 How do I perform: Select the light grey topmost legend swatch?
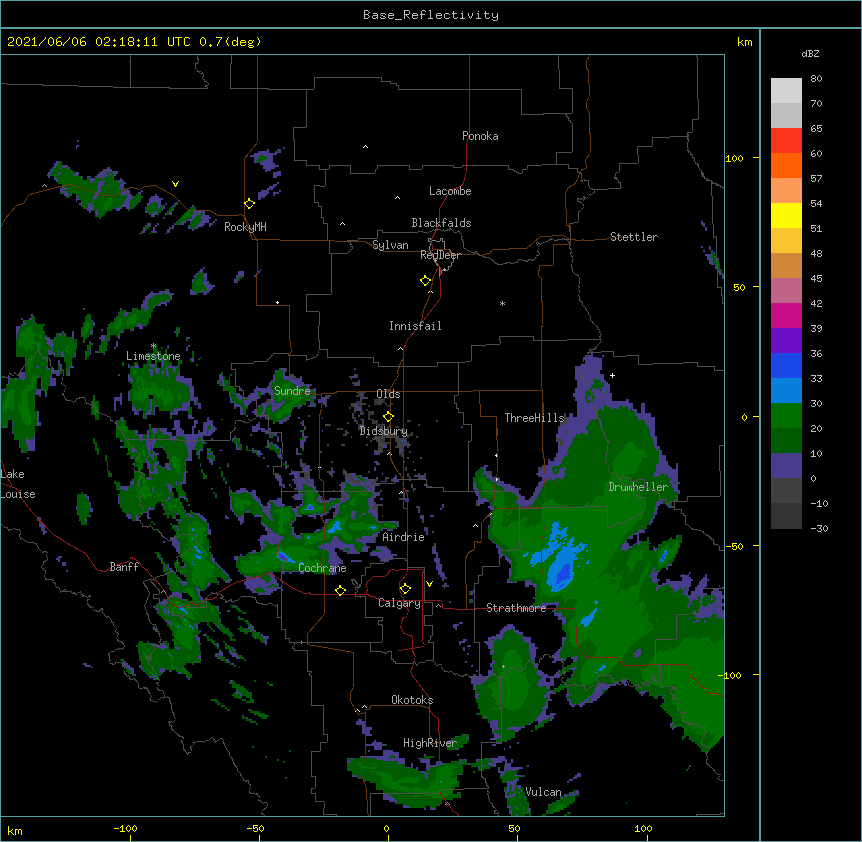[x=786, y=90]
